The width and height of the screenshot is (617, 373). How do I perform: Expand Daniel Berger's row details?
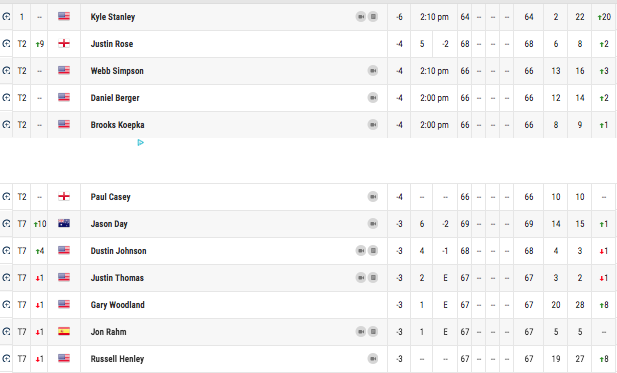tap(308, 98)
